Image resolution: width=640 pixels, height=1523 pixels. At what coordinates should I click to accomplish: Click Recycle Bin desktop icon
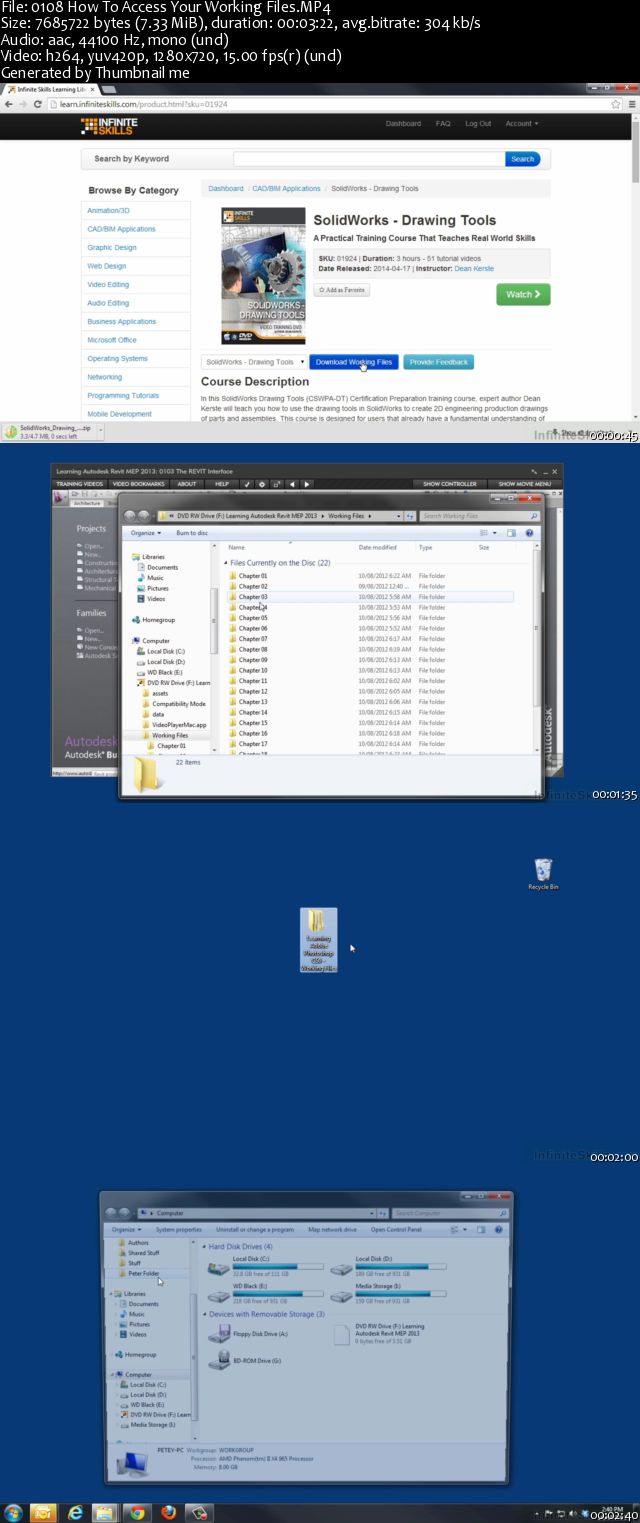[543, 874]
